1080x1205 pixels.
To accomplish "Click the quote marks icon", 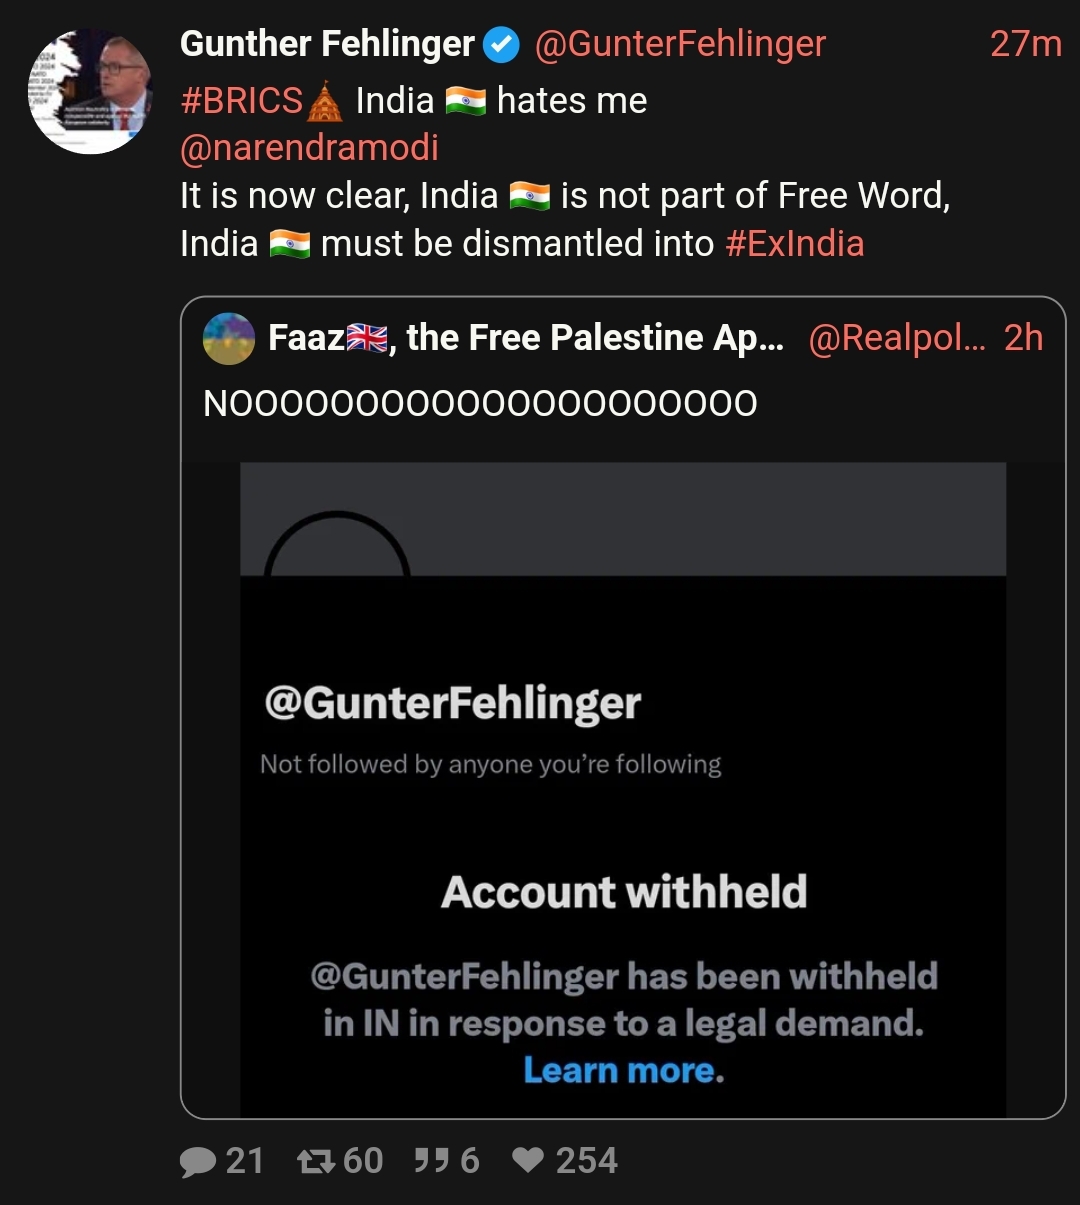I will point(430,1161).
